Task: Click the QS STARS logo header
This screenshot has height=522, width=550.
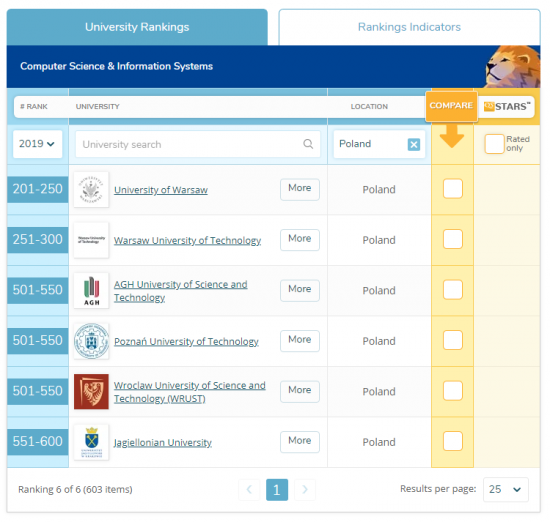Action: [x=507, y=106]
